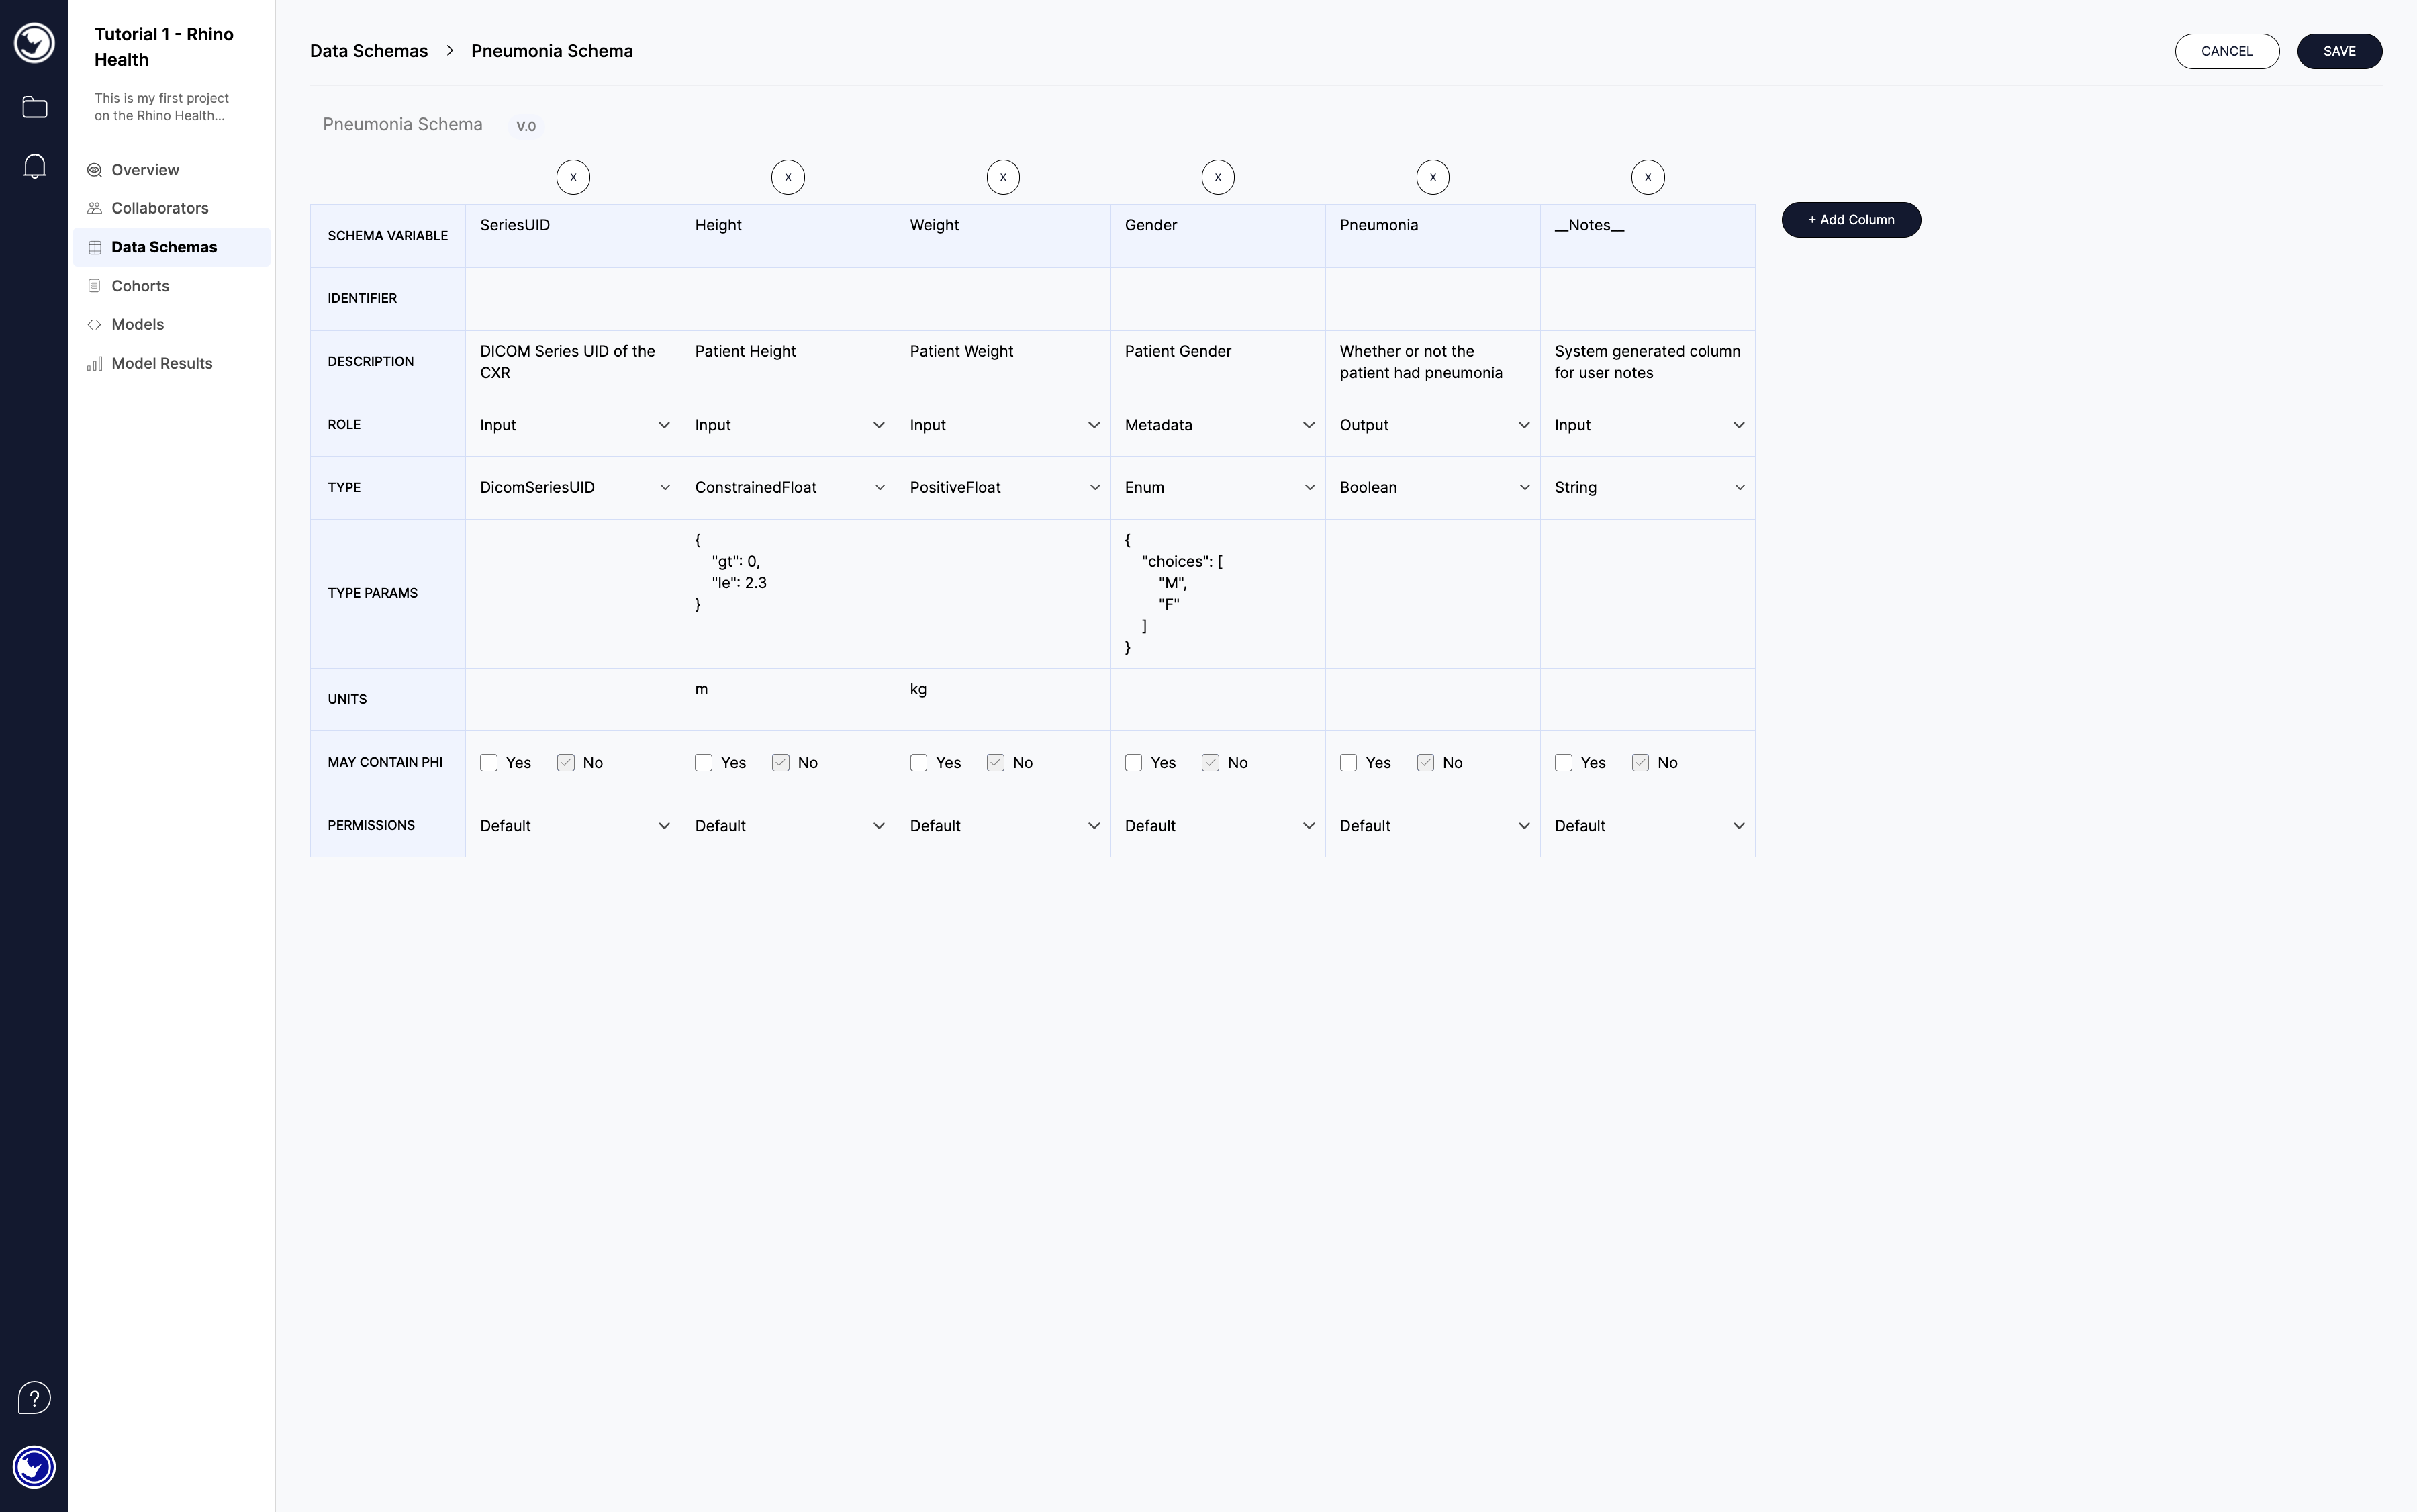Open the __Notes__ Permissions dropdown
2417x1512 pixels.
click(1648, 826)
